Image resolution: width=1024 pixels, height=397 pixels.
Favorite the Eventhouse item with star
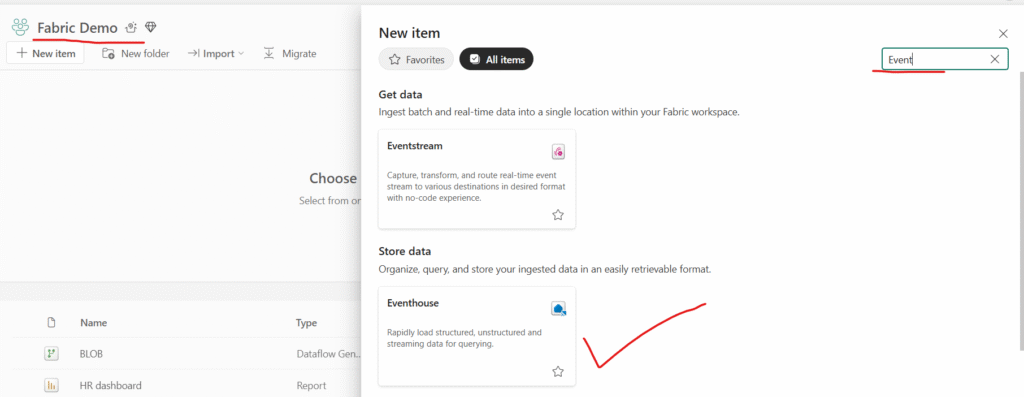click(x=558, y=372)
